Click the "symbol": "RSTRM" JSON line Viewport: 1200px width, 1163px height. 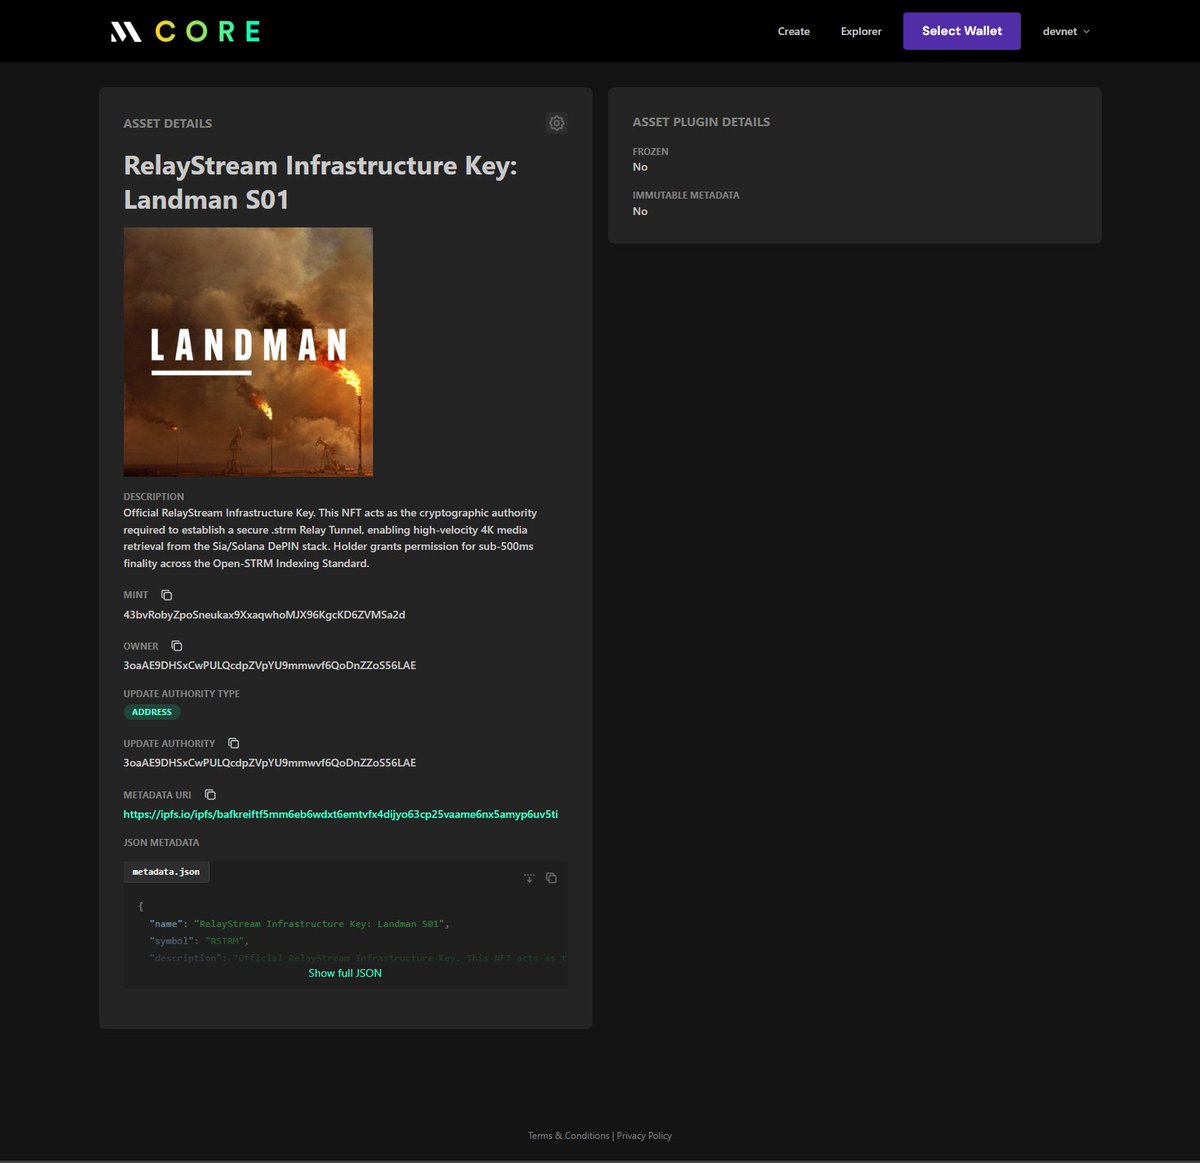[199, 941]
